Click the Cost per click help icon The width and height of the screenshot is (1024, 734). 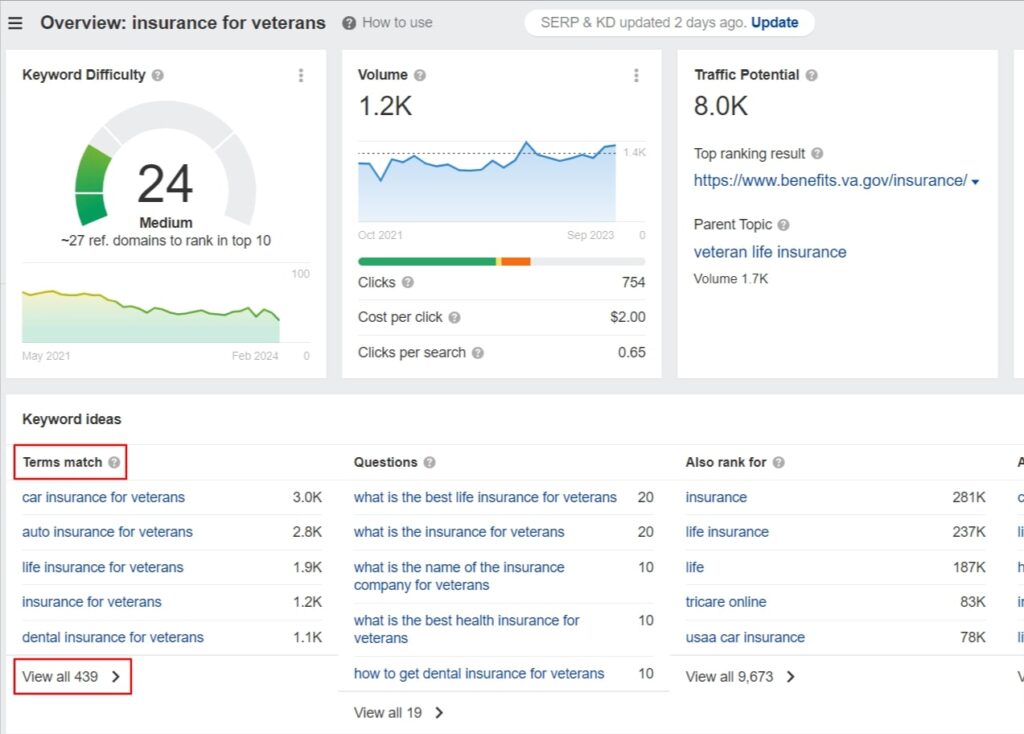click(x=455, y=317)
